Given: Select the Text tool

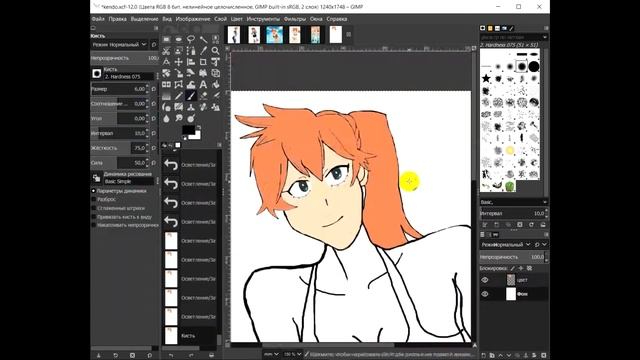Looking at the screenshot, I should 203,84.
